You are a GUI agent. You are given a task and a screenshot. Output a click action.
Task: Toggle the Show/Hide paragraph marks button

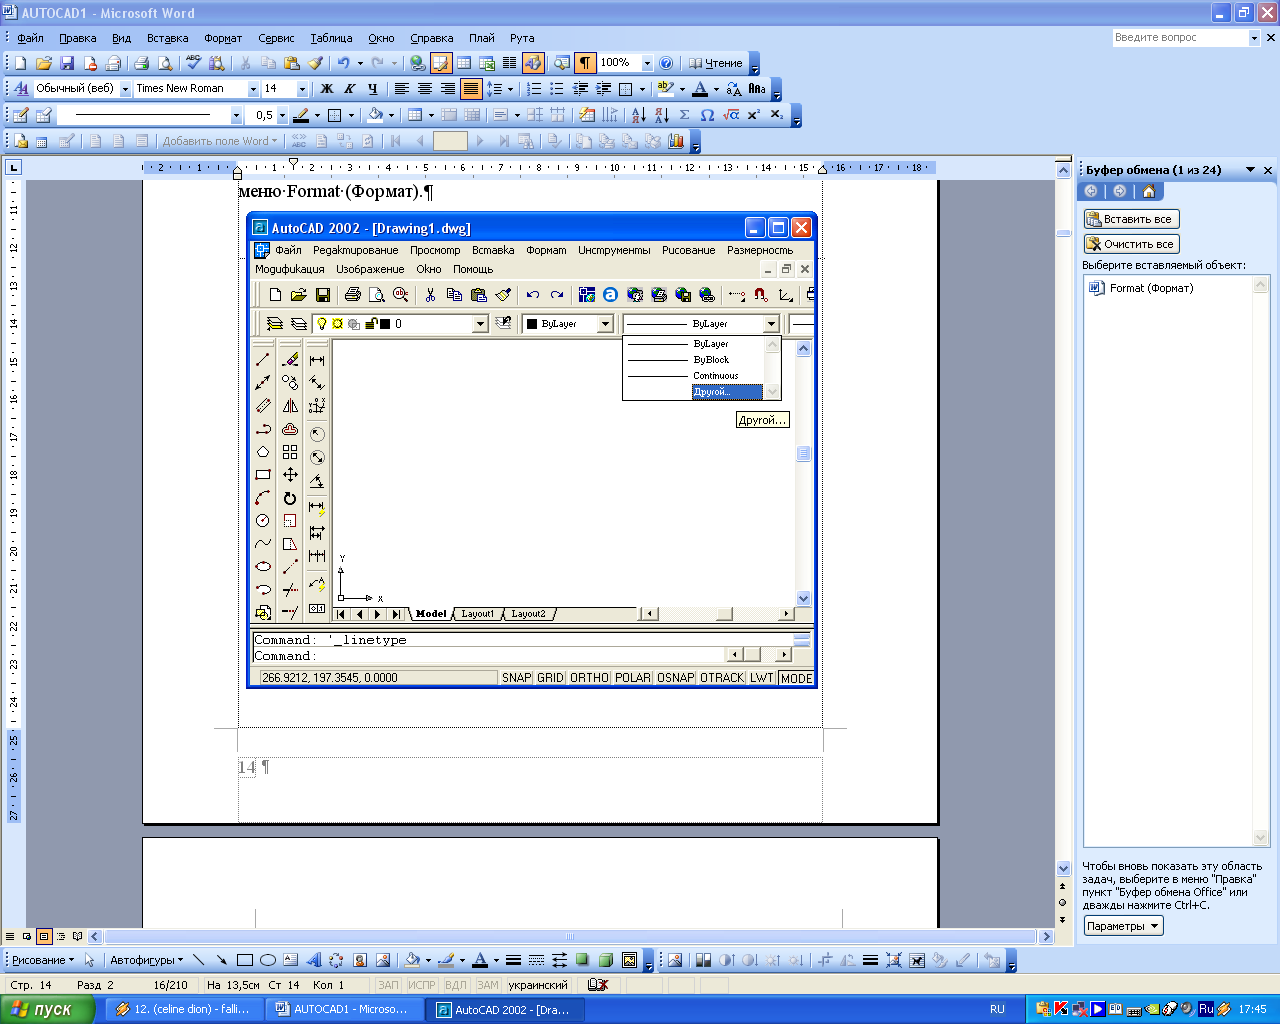tap(585, 63)
